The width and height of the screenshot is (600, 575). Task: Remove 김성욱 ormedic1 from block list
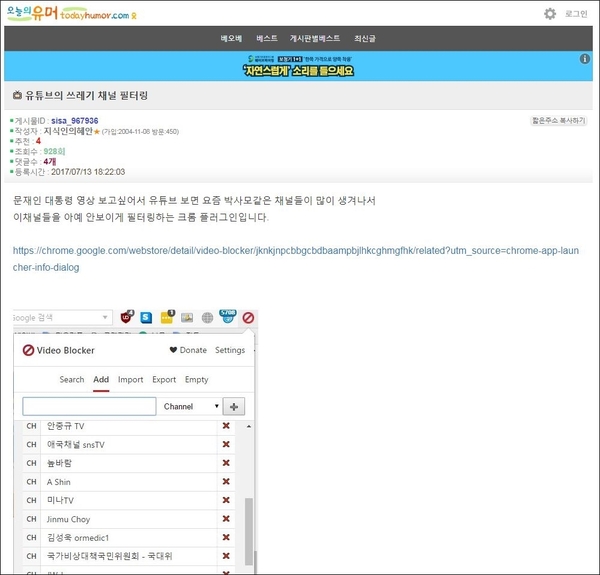pos(226,538)
